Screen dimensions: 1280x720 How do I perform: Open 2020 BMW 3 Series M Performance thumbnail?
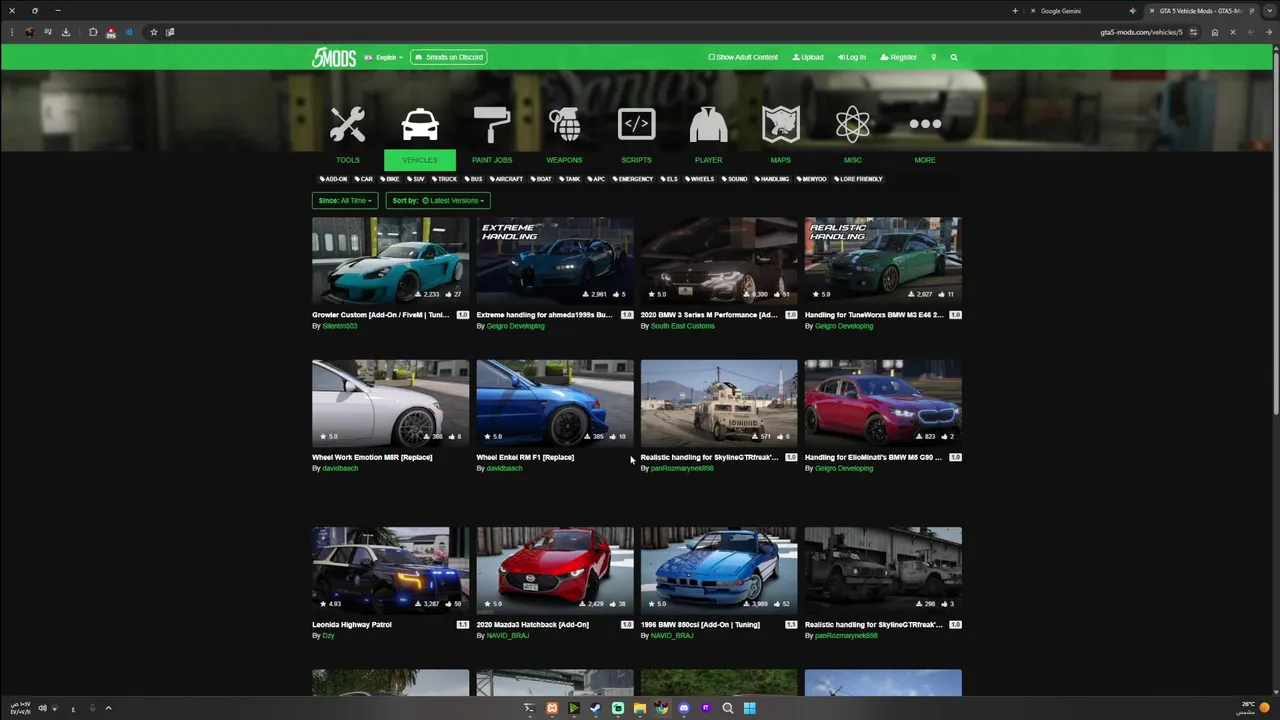coord(719,261)
